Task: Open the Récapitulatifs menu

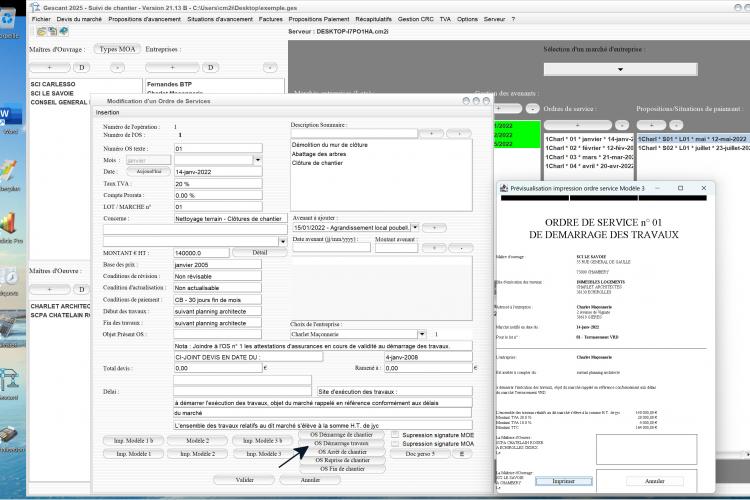Action: point(373,19)
